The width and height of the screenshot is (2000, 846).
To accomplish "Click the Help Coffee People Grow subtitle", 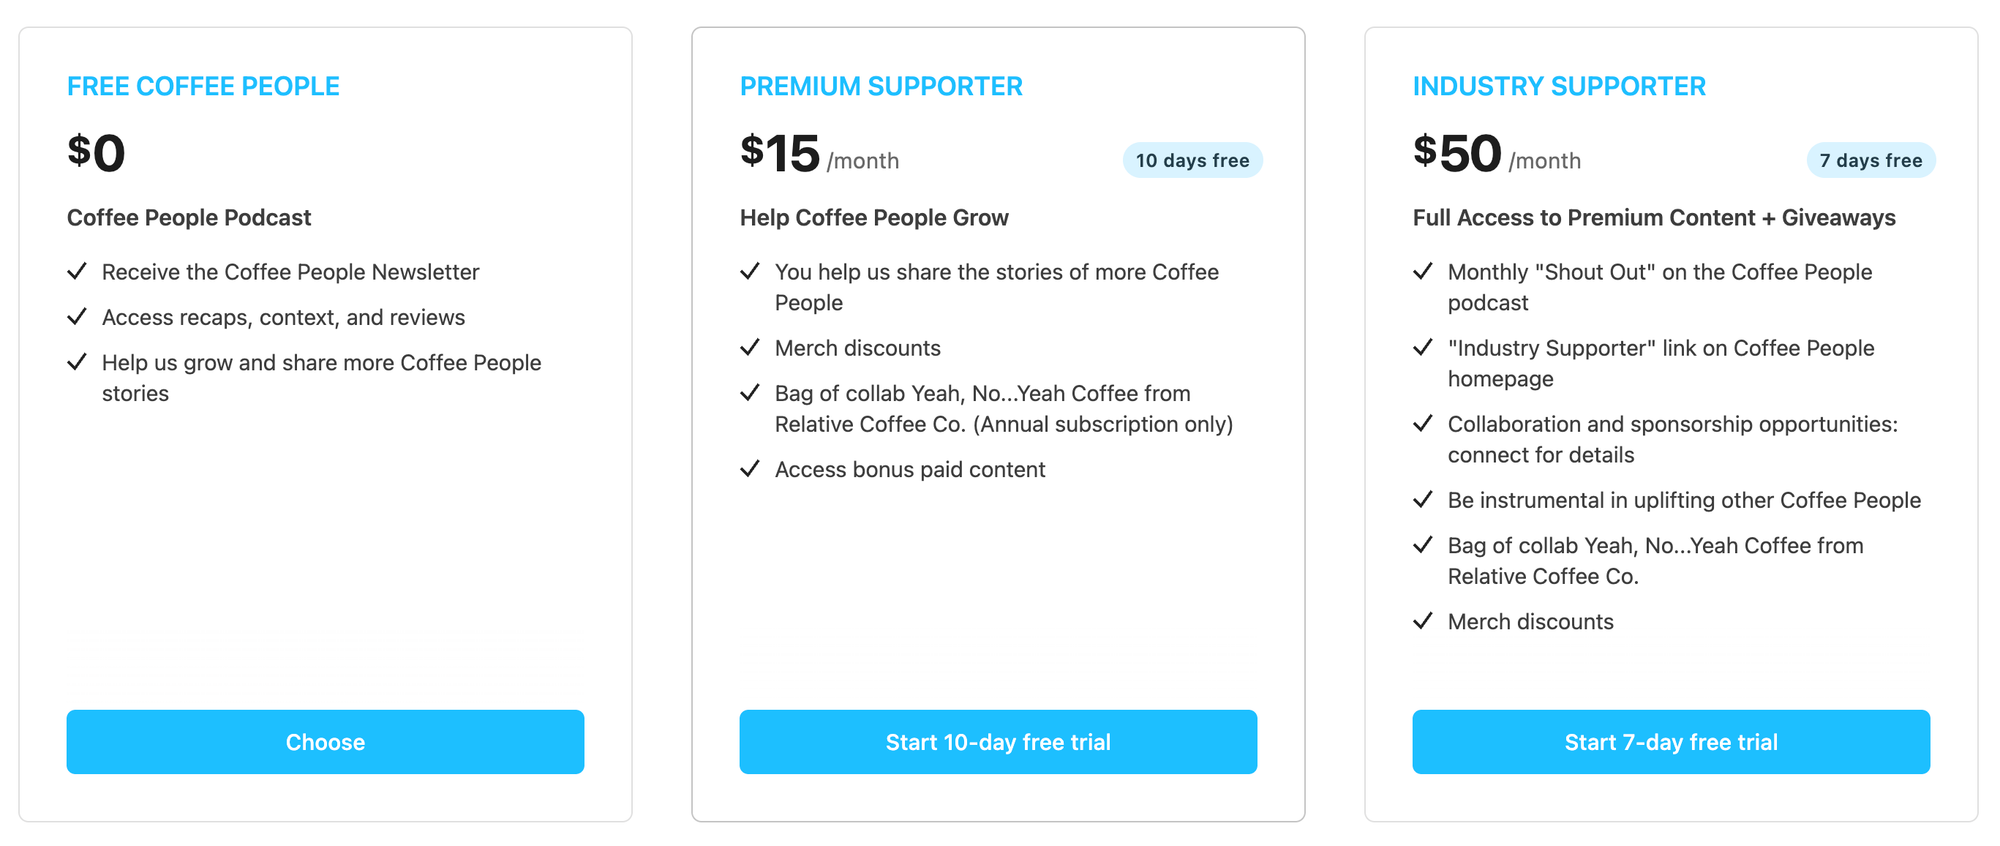I will click(874, 218).
